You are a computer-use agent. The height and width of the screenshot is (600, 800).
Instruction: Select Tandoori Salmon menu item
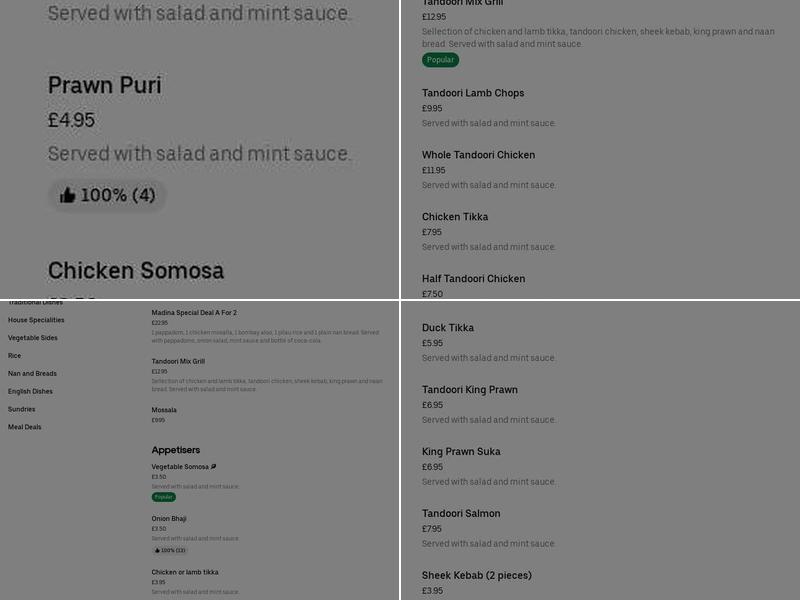point(461,514)
